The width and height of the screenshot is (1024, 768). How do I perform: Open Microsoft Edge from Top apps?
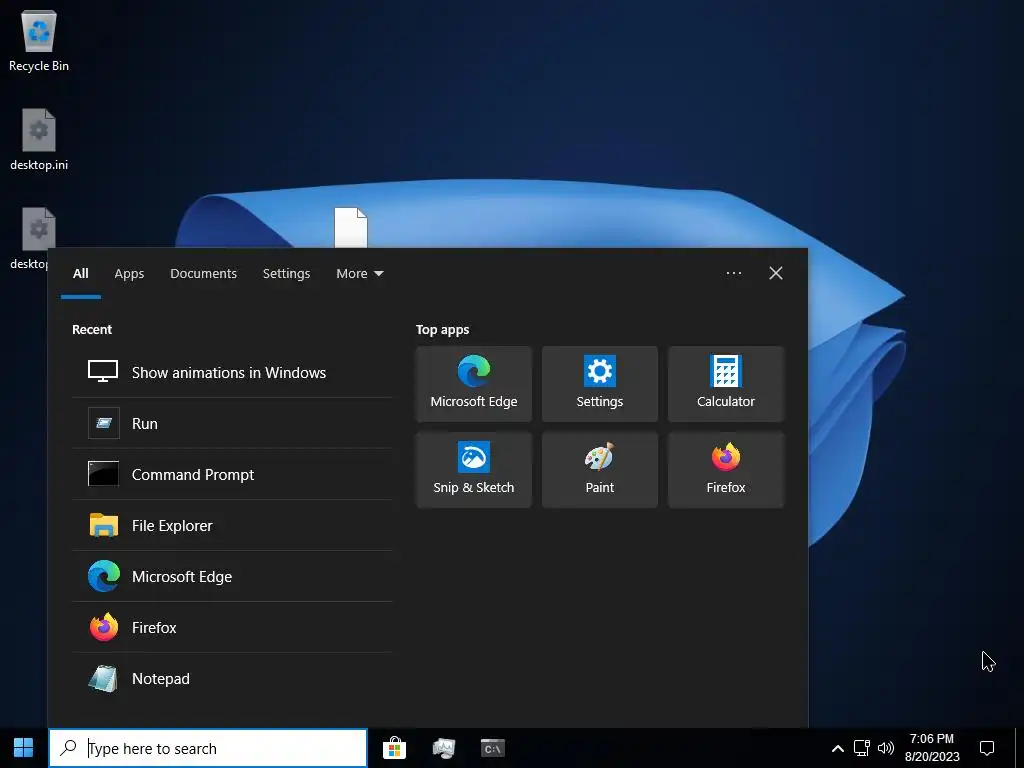[473, 384]
